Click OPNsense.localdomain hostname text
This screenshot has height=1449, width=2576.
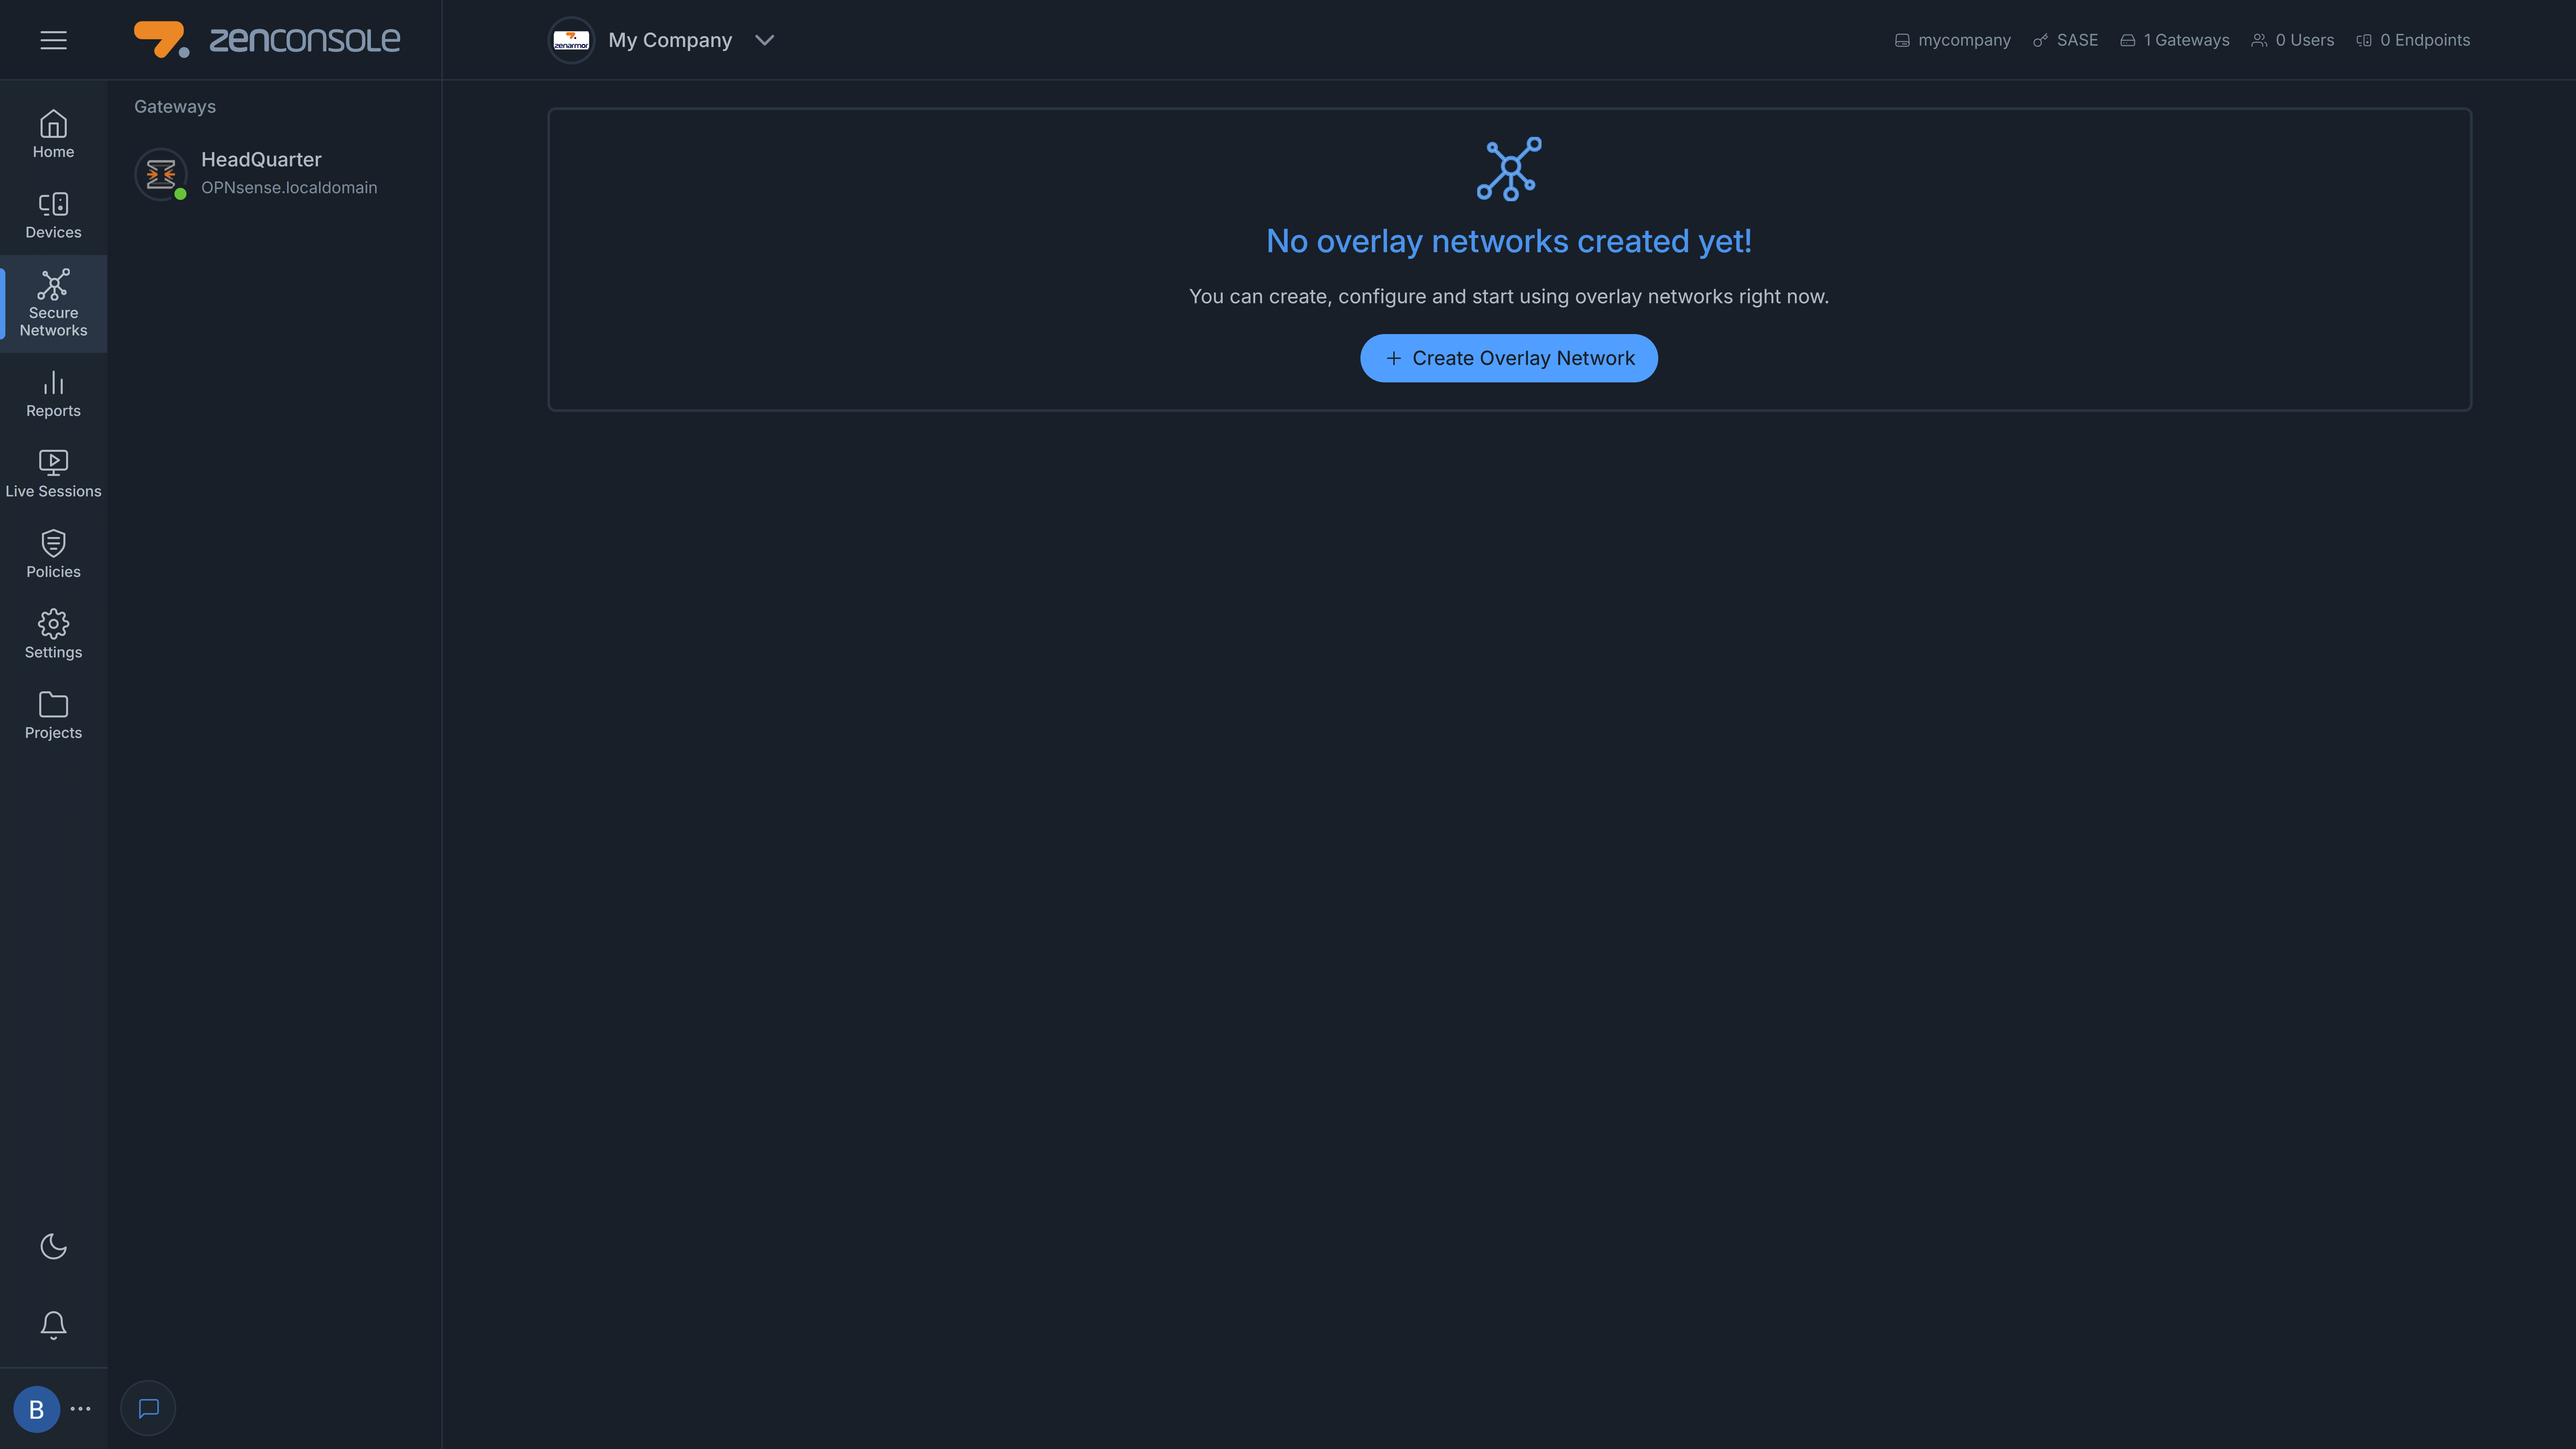[x=289, y=188]
